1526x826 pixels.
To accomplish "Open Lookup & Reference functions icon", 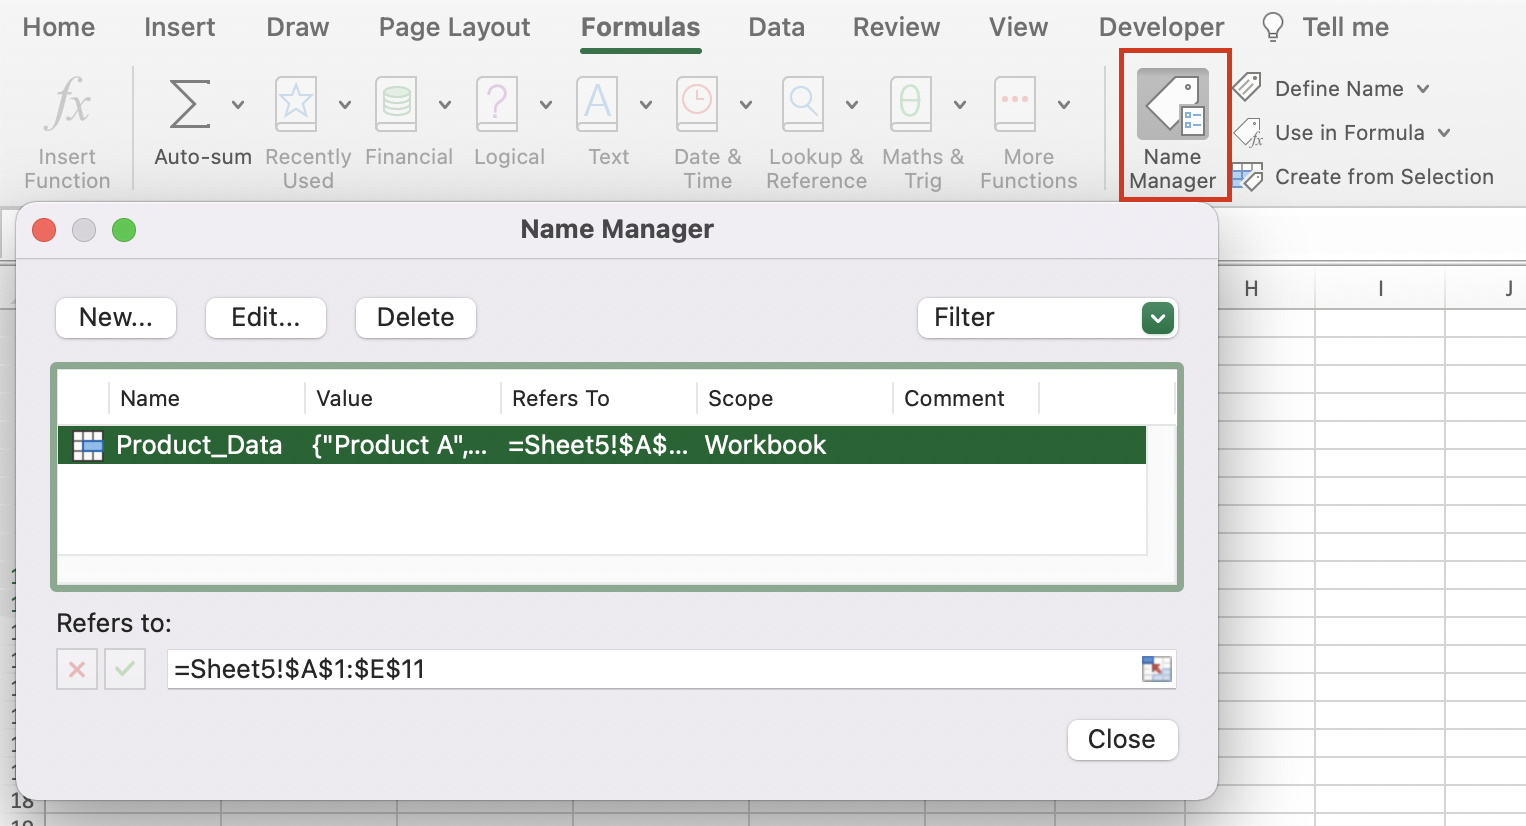I will (803, 104).
